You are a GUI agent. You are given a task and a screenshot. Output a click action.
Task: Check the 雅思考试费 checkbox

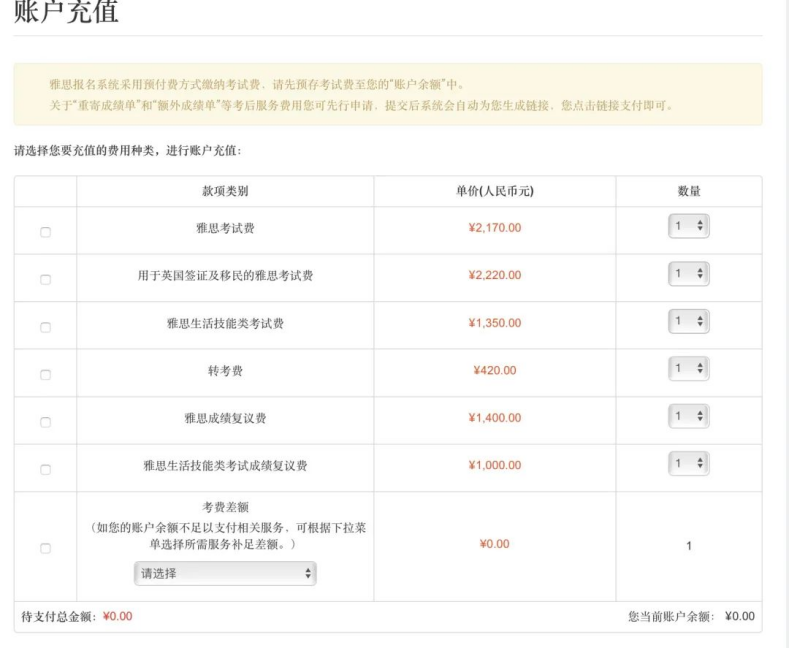tap(45, 232)
